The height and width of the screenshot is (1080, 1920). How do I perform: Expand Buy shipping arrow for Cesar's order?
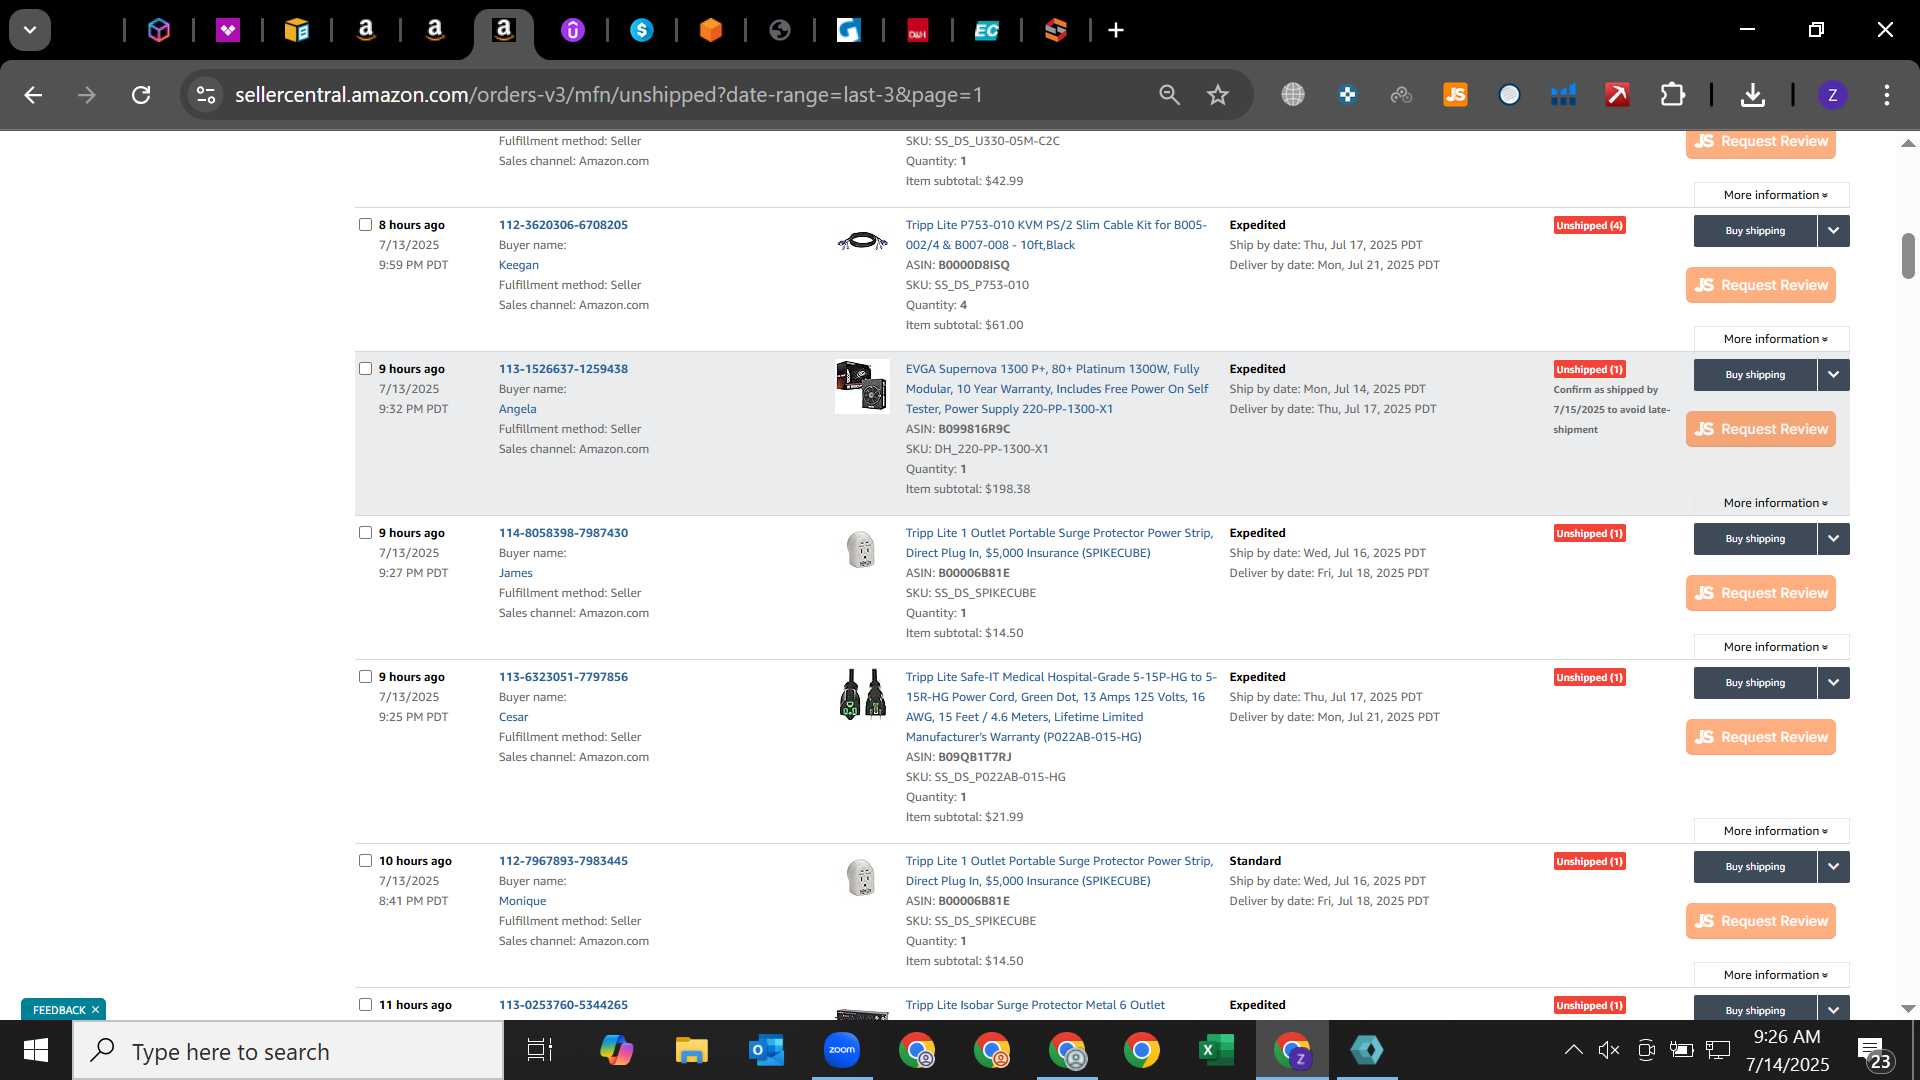point(1833,683)
